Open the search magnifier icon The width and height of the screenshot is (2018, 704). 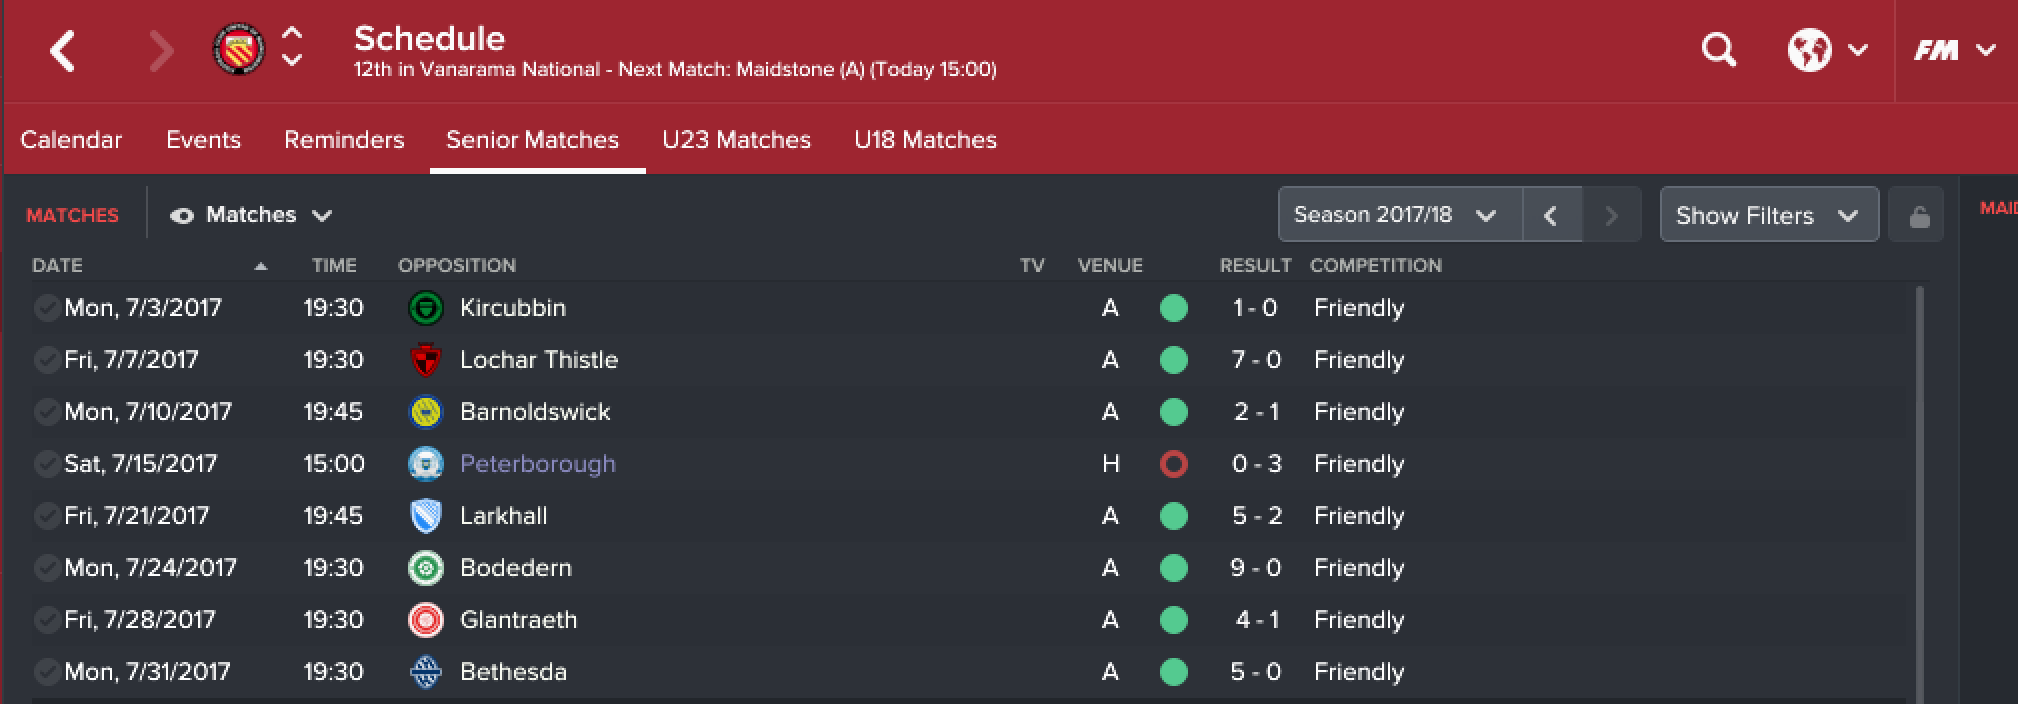[1718, 49]
